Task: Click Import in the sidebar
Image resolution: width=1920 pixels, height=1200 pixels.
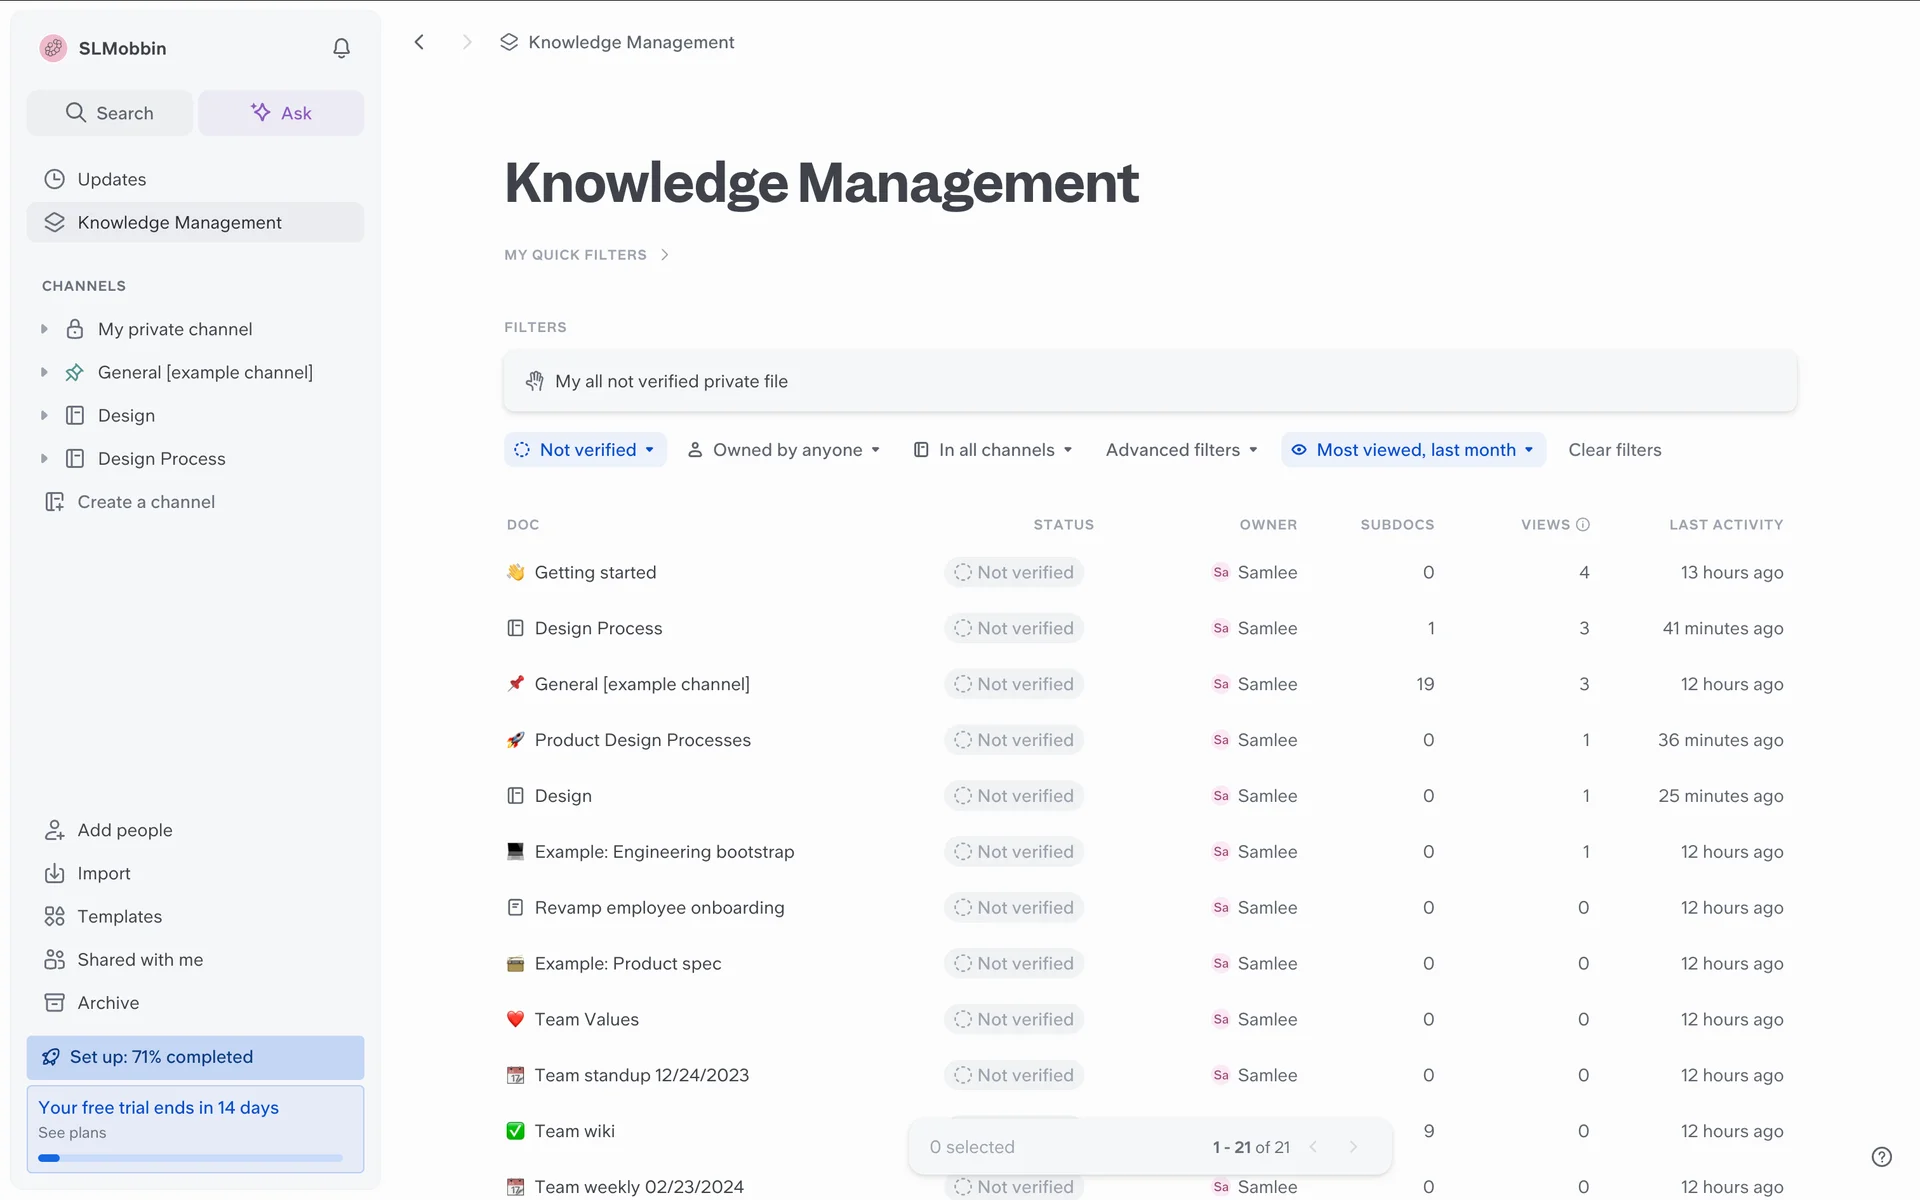Action: coord(104,873)
